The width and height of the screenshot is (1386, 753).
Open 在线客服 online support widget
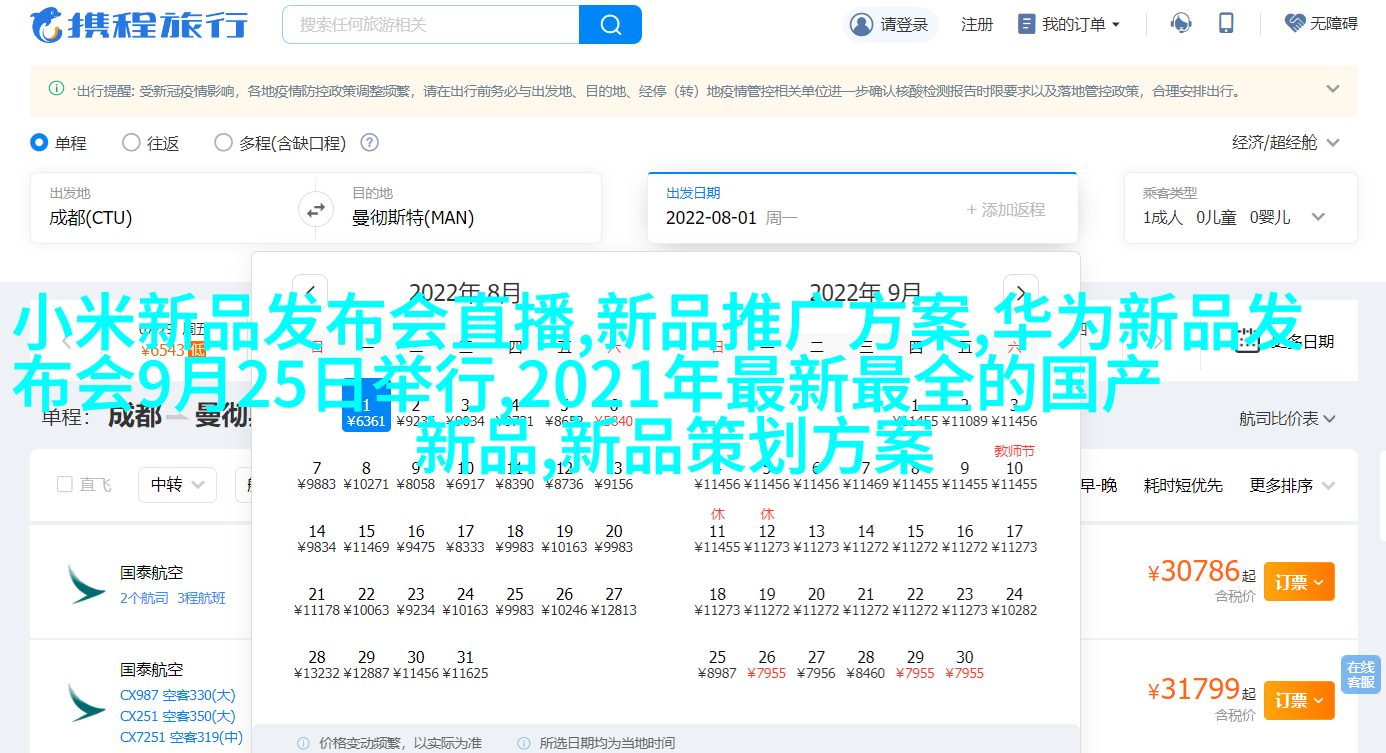click(x=1360, y=675)
